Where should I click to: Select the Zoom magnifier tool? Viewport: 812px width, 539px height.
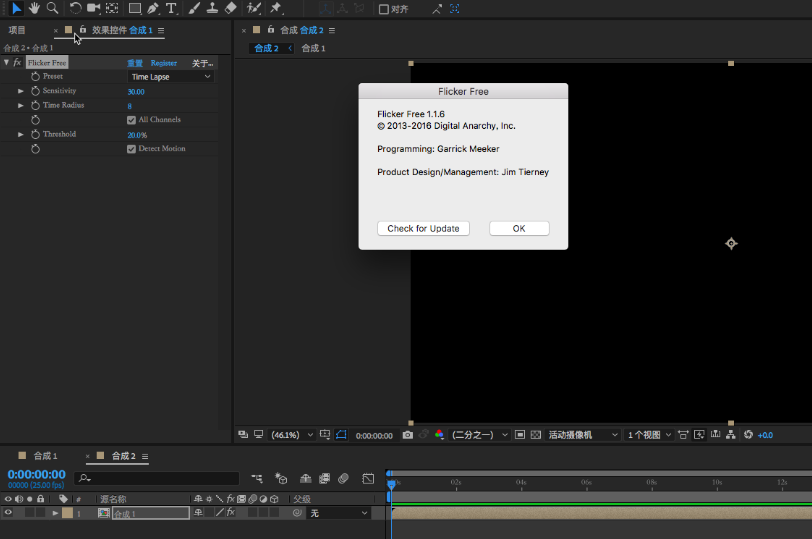tap(52, 8)
